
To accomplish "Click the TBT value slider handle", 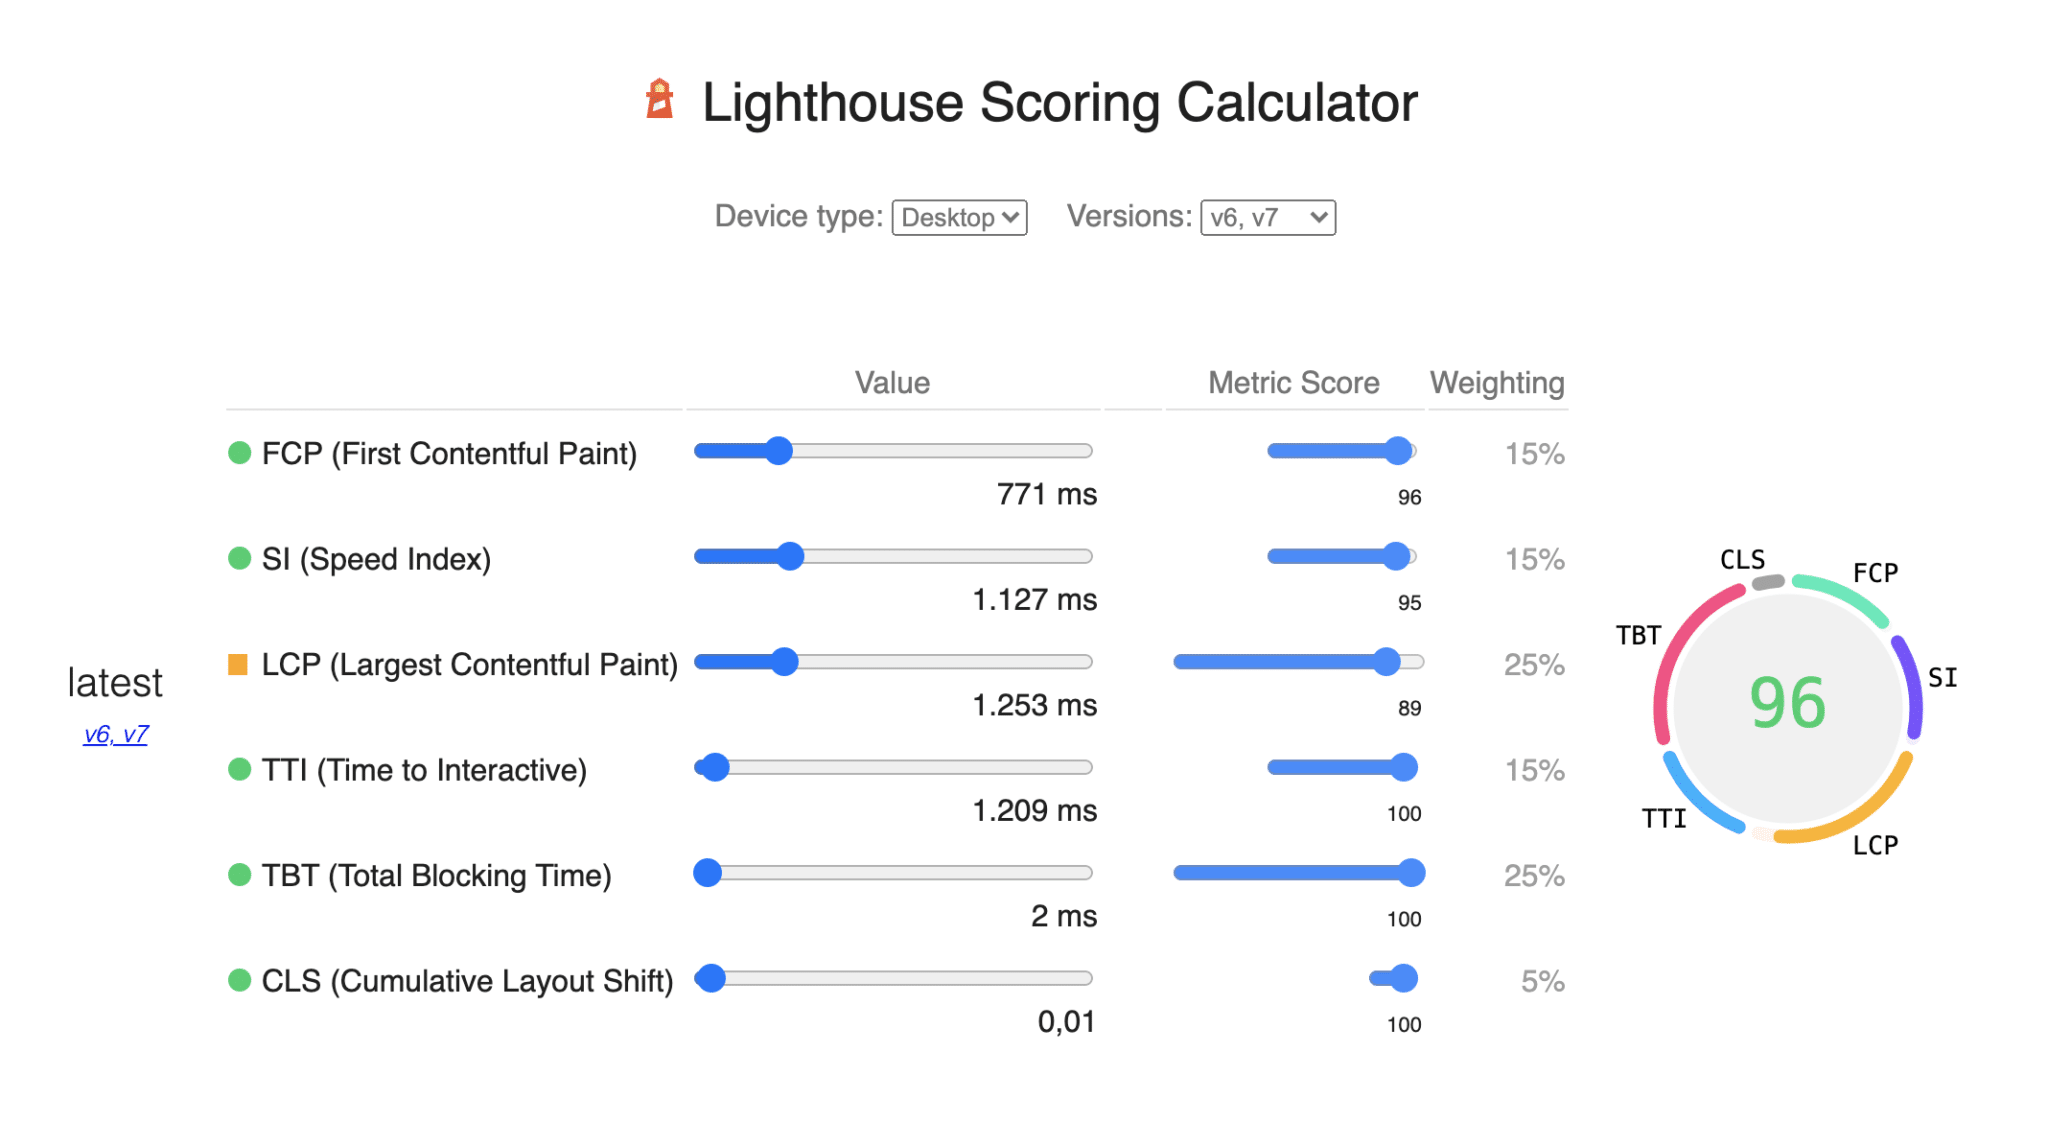I will pos(708,873).
